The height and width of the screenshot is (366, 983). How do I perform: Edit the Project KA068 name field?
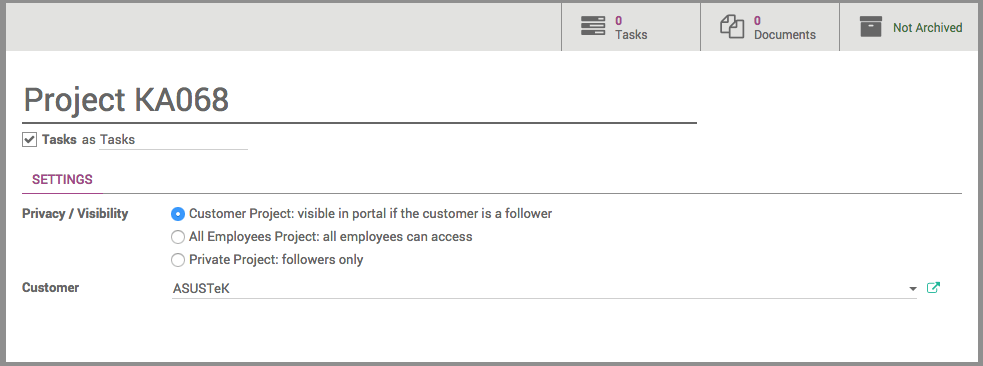[359, 100]
